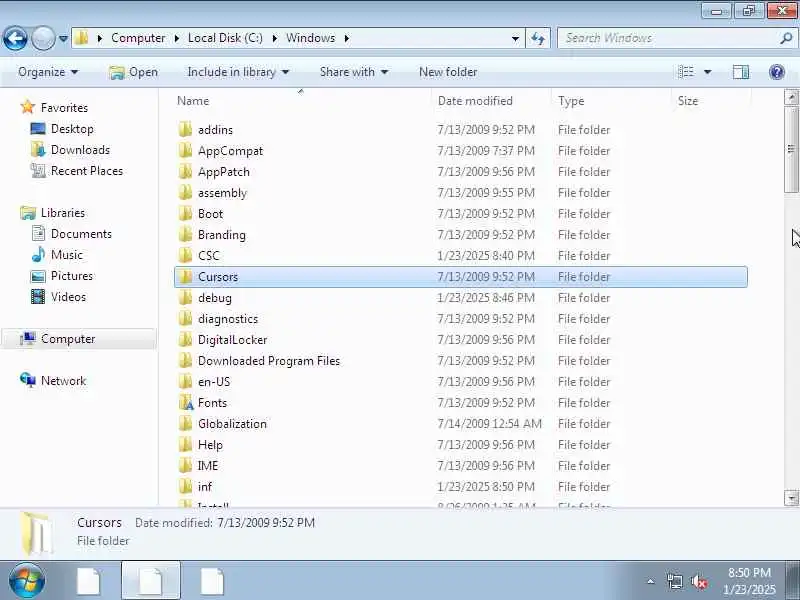
Task: Show hidden icons in system tray
Action: click(651, 581)
